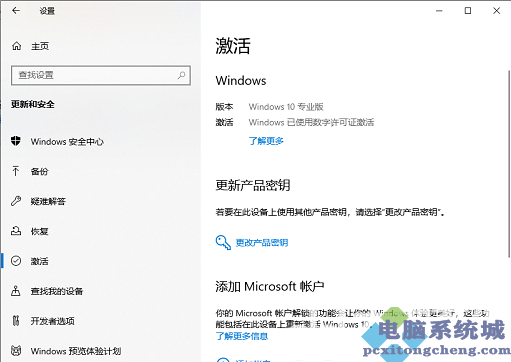Minimize the Settings window
Viewport: 511px width, 362px height.
439,11
